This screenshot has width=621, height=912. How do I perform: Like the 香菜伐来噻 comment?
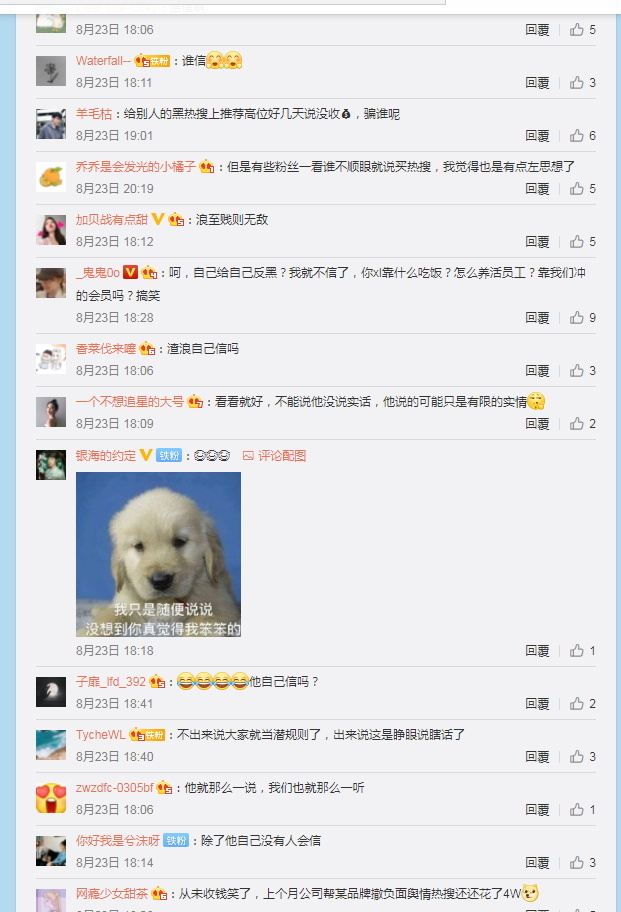[x=583, y=370]
